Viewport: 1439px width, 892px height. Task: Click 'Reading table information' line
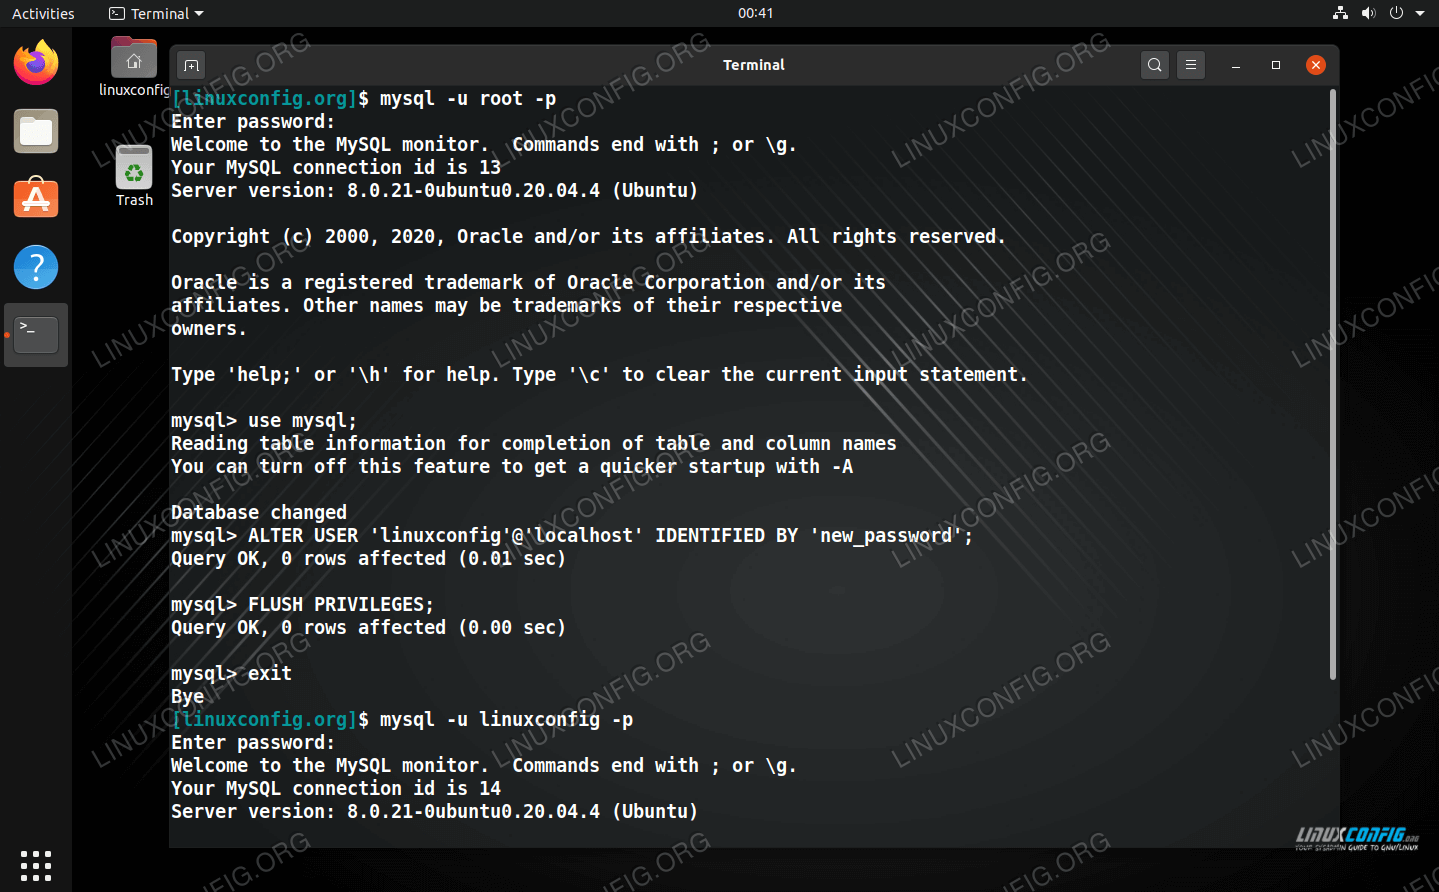coord(534,444)
